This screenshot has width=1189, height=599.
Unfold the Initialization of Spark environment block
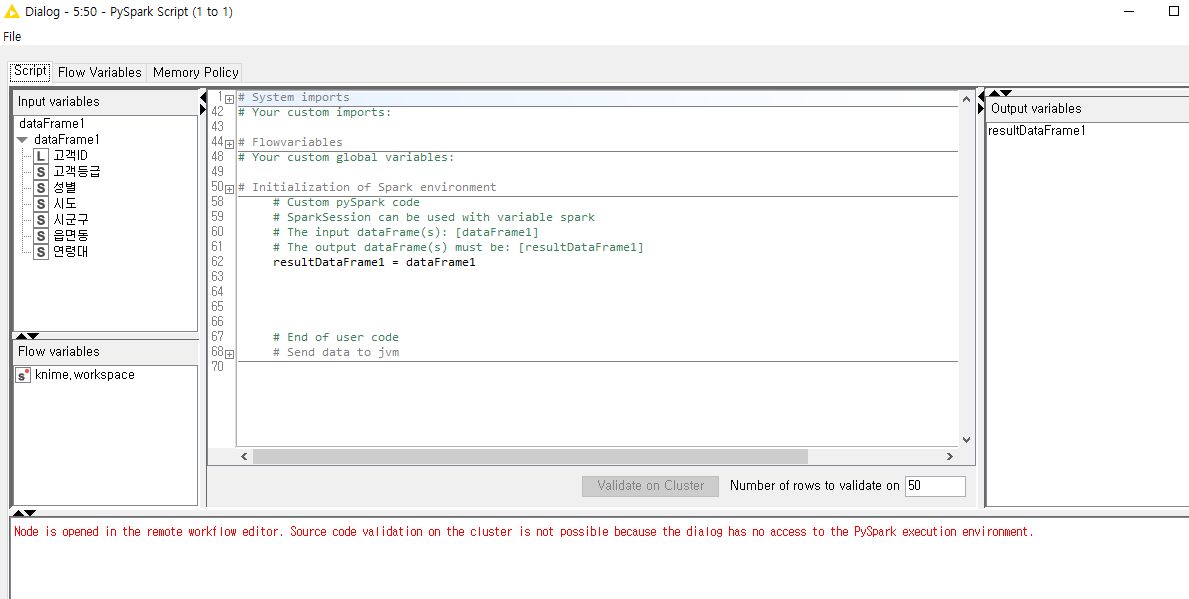229,188
